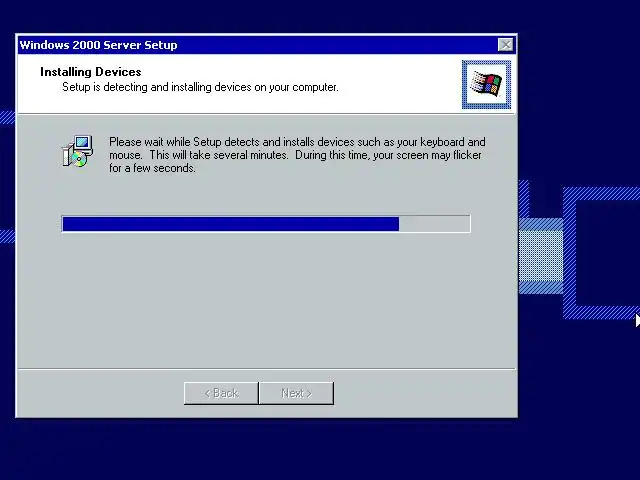Click the grayed-out Back button
Screen dimensions: 640x480
221,393
